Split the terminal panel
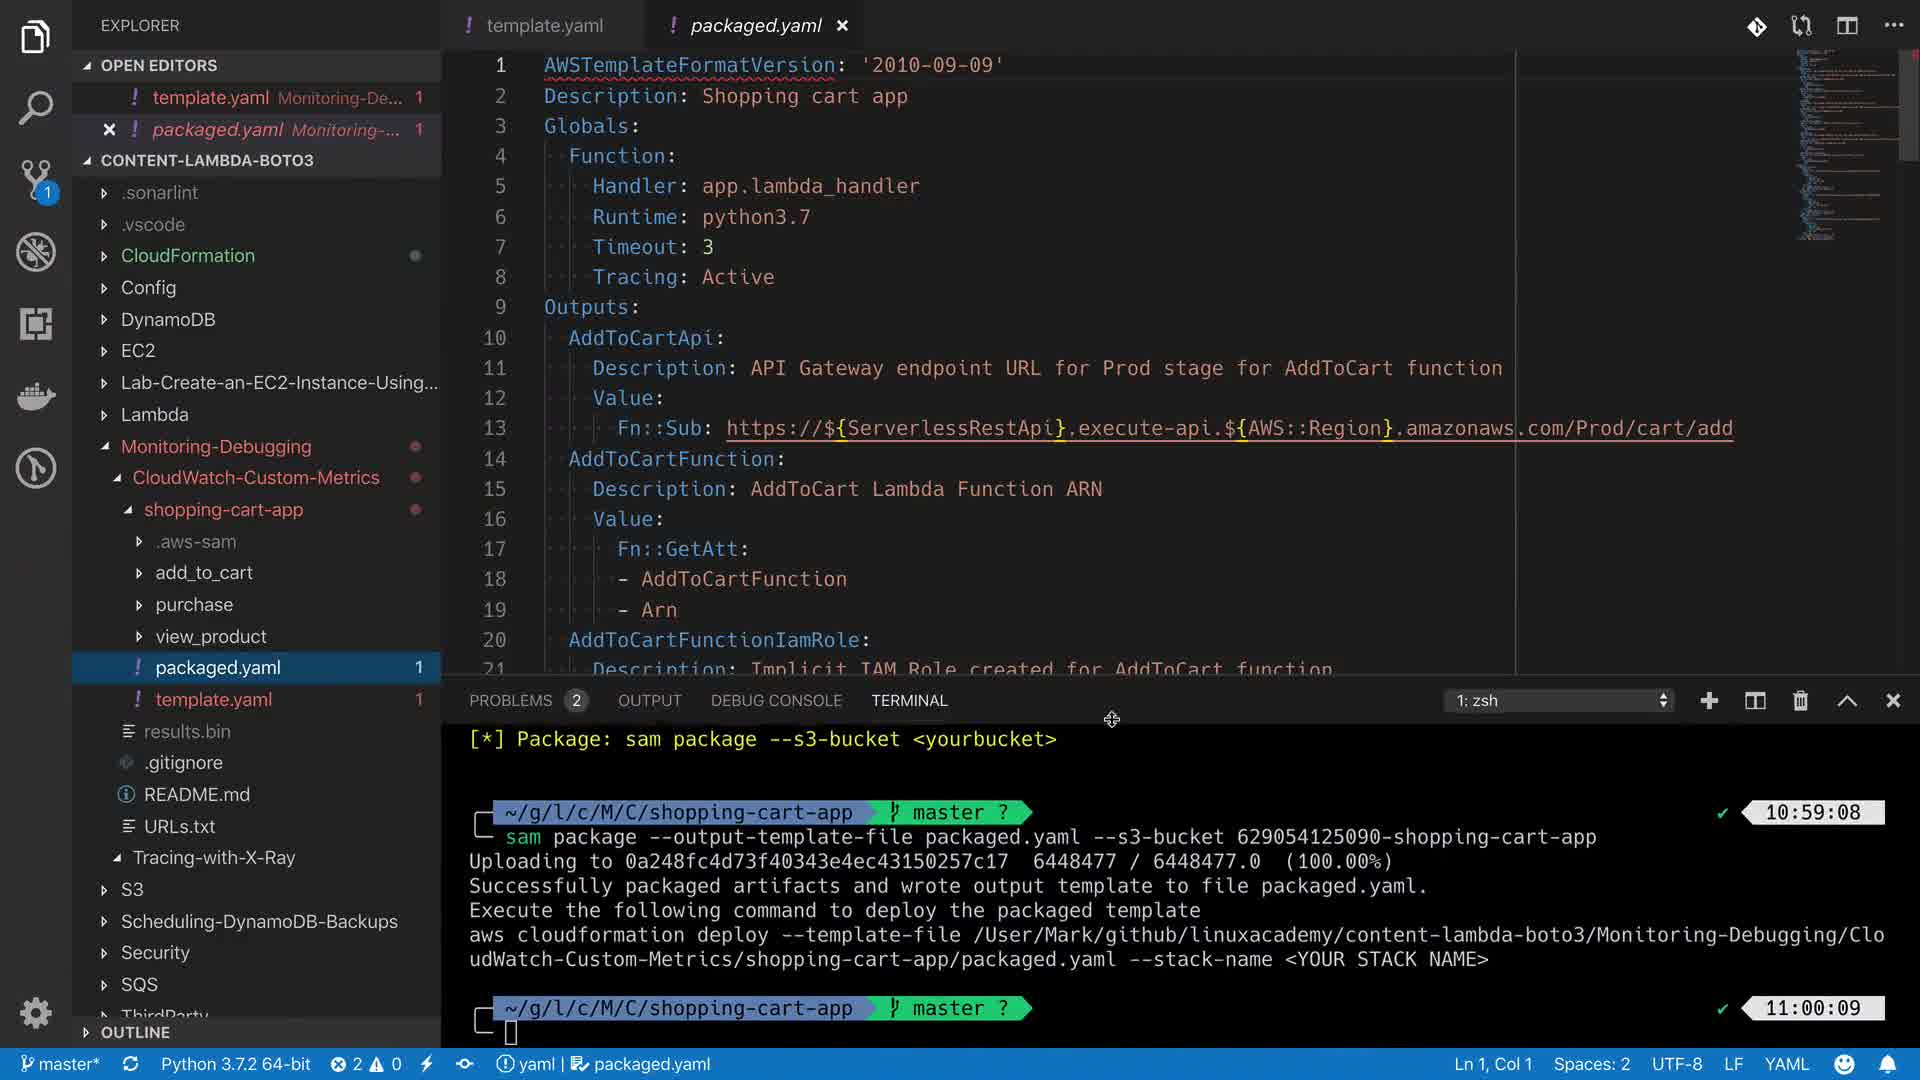Screen dimensions: 1920x1080 click(1755, 701)
